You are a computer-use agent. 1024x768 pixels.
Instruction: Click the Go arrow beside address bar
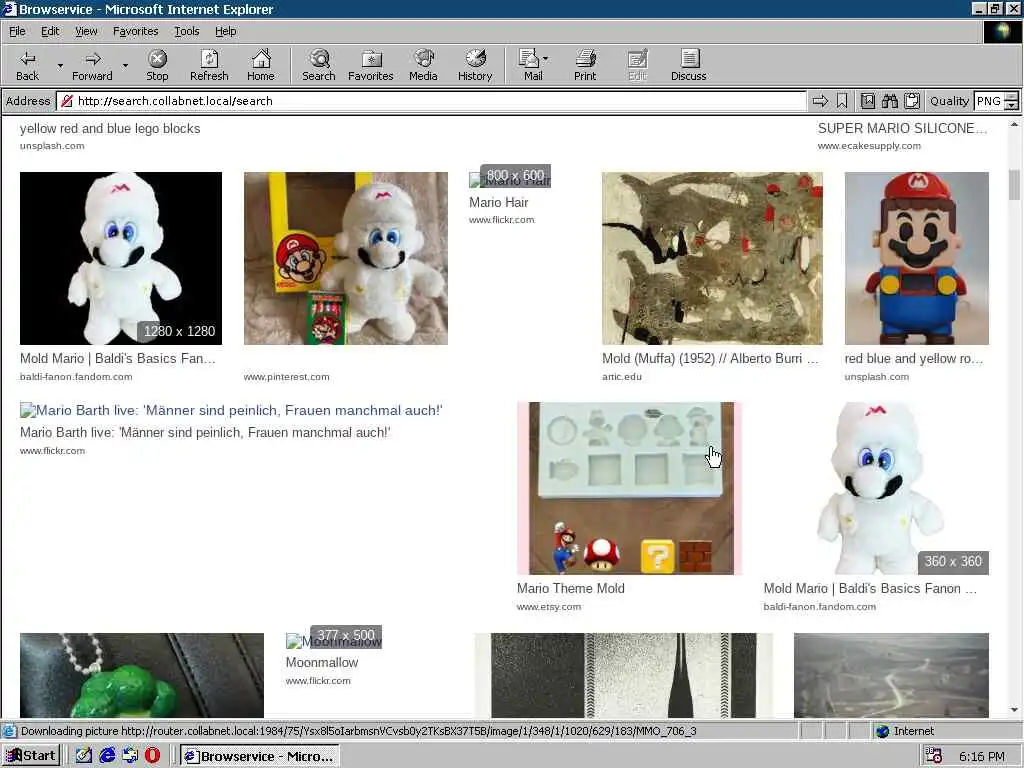pos(820,101)
